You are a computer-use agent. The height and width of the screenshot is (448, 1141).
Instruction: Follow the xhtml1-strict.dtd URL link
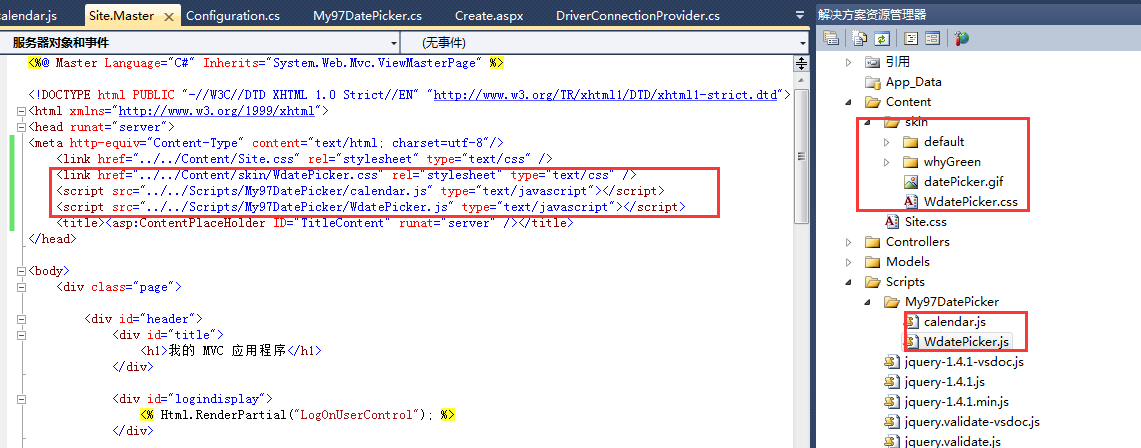point(605,95)
